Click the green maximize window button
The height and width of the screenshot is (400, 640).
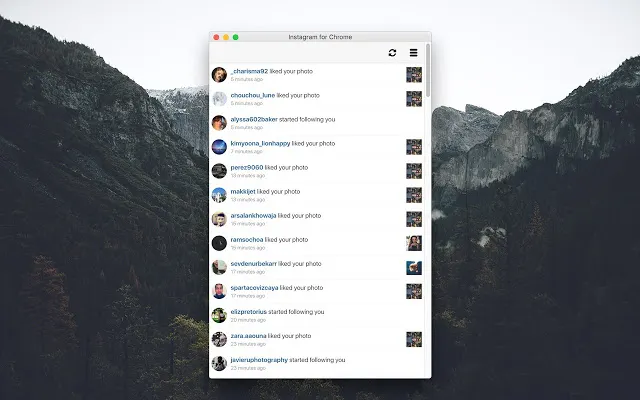236,37
